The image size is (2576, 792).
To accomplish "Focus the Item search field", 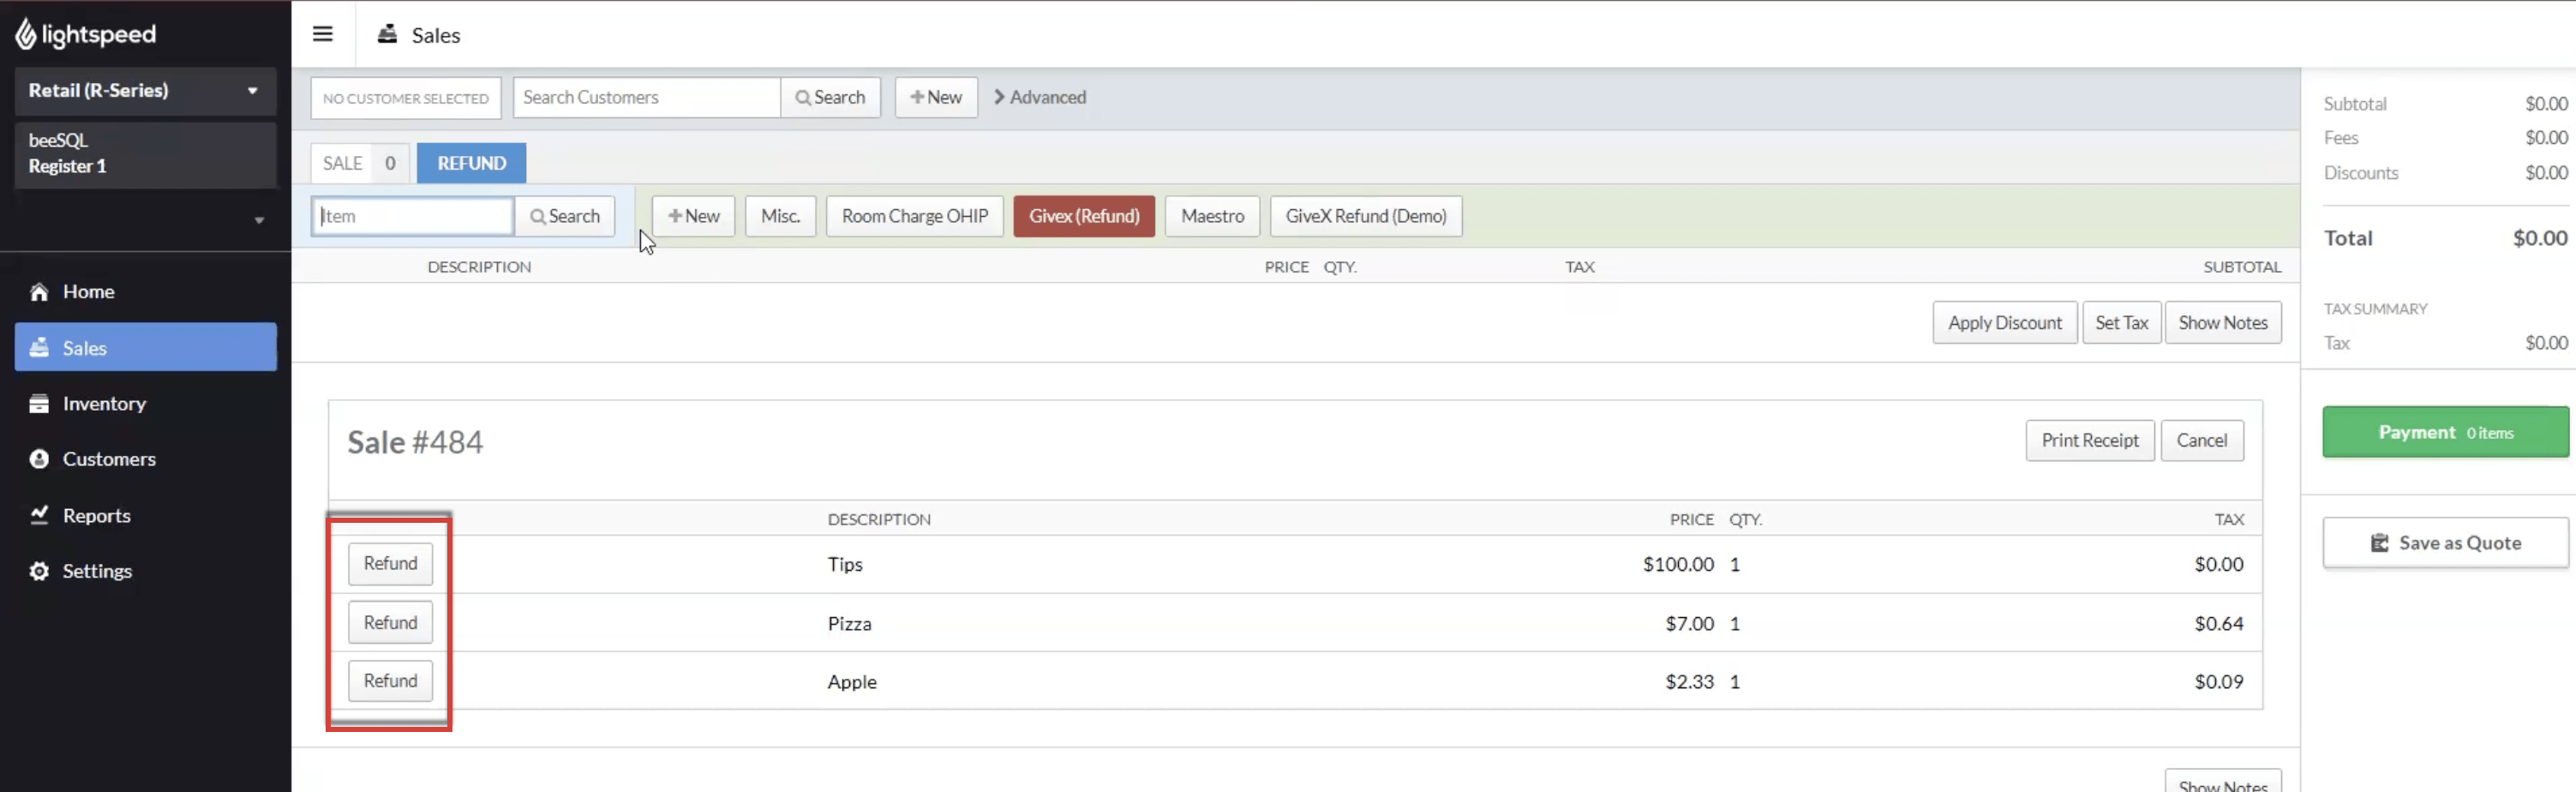I will point(412,216).
